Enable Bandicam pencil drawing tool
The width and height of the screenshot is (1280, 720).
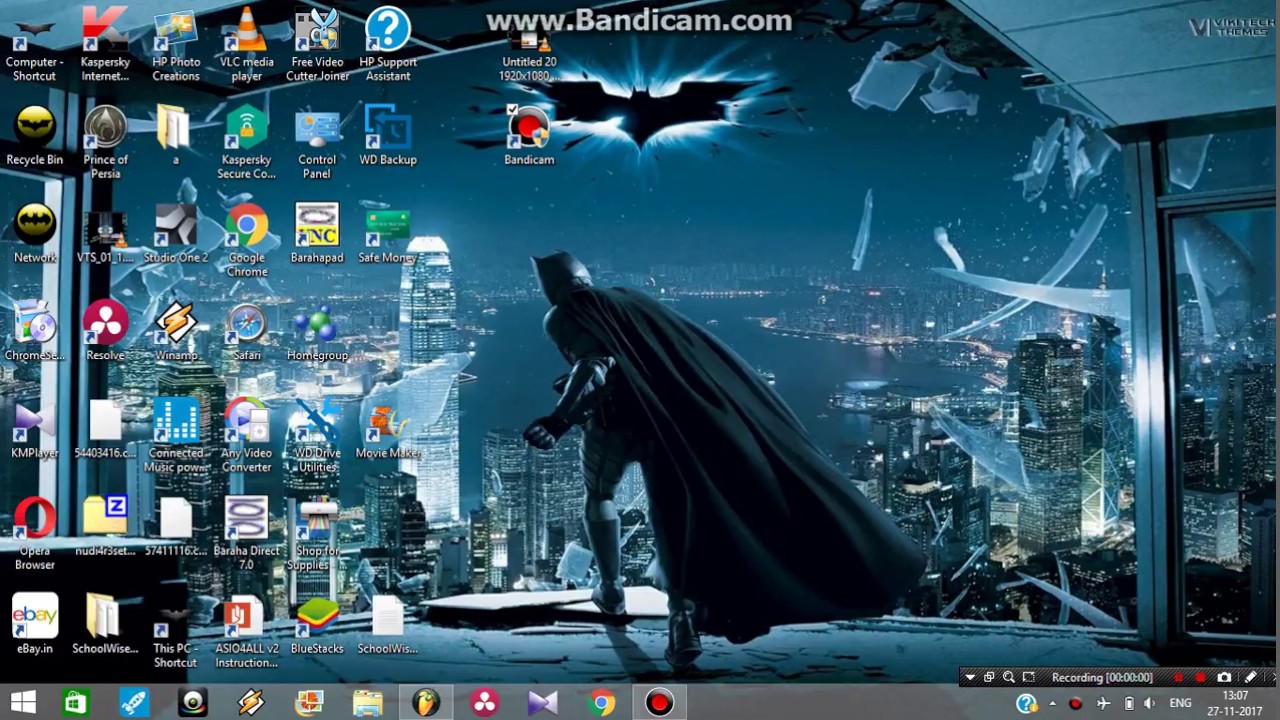pyautogui.click(x=1250, y=677)
